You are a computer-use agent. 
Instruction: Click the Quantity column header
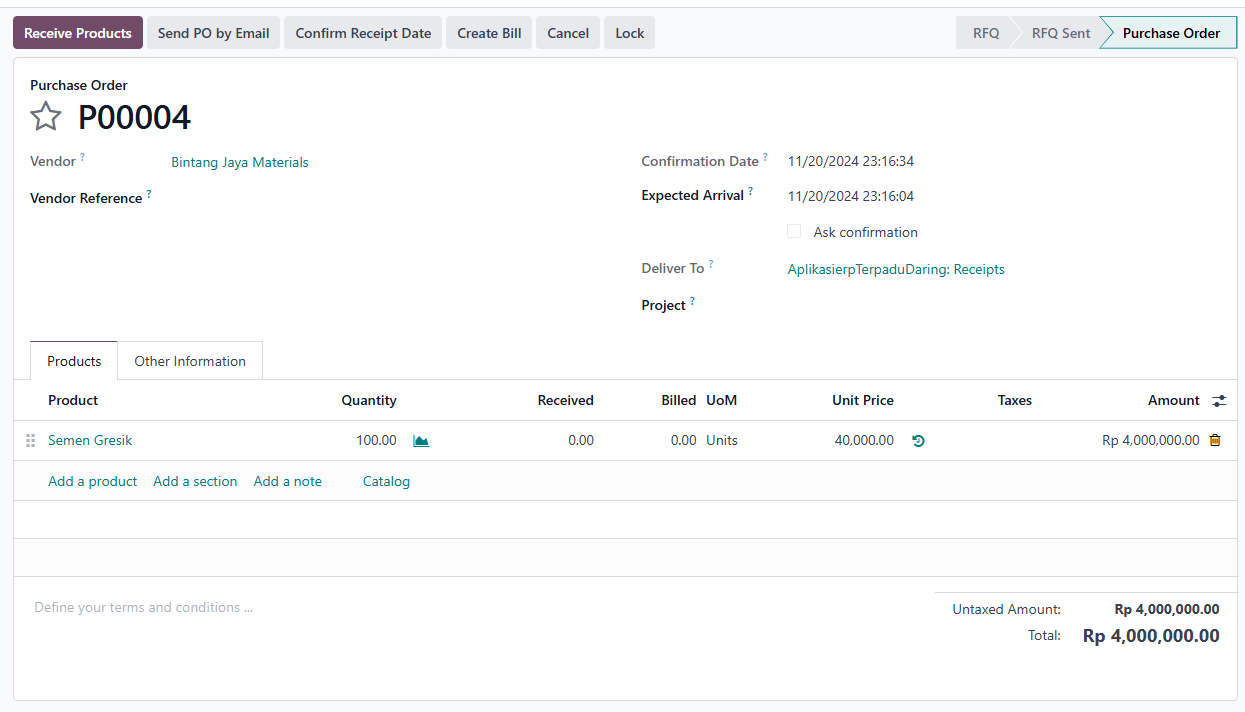coord(369,400)
